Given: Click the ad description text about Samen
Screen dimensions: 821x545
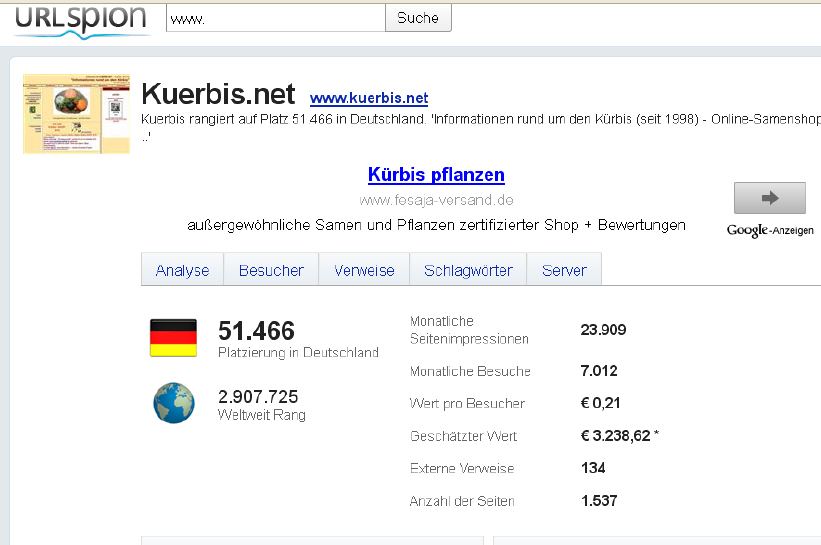Looking at the screenshot, I should pyautogui.click(x=436, y=225).
